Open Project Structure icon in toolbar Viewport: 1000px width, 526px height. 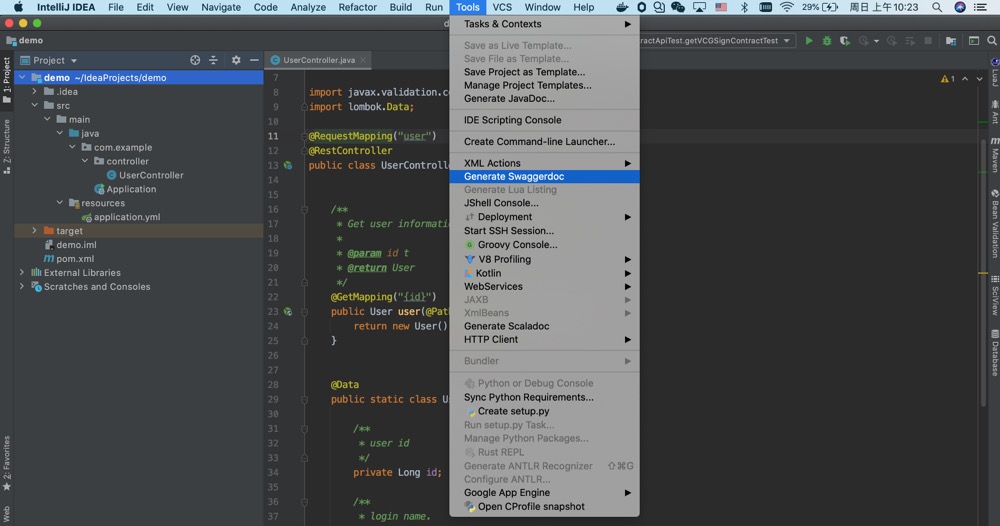tap(951, 41)
